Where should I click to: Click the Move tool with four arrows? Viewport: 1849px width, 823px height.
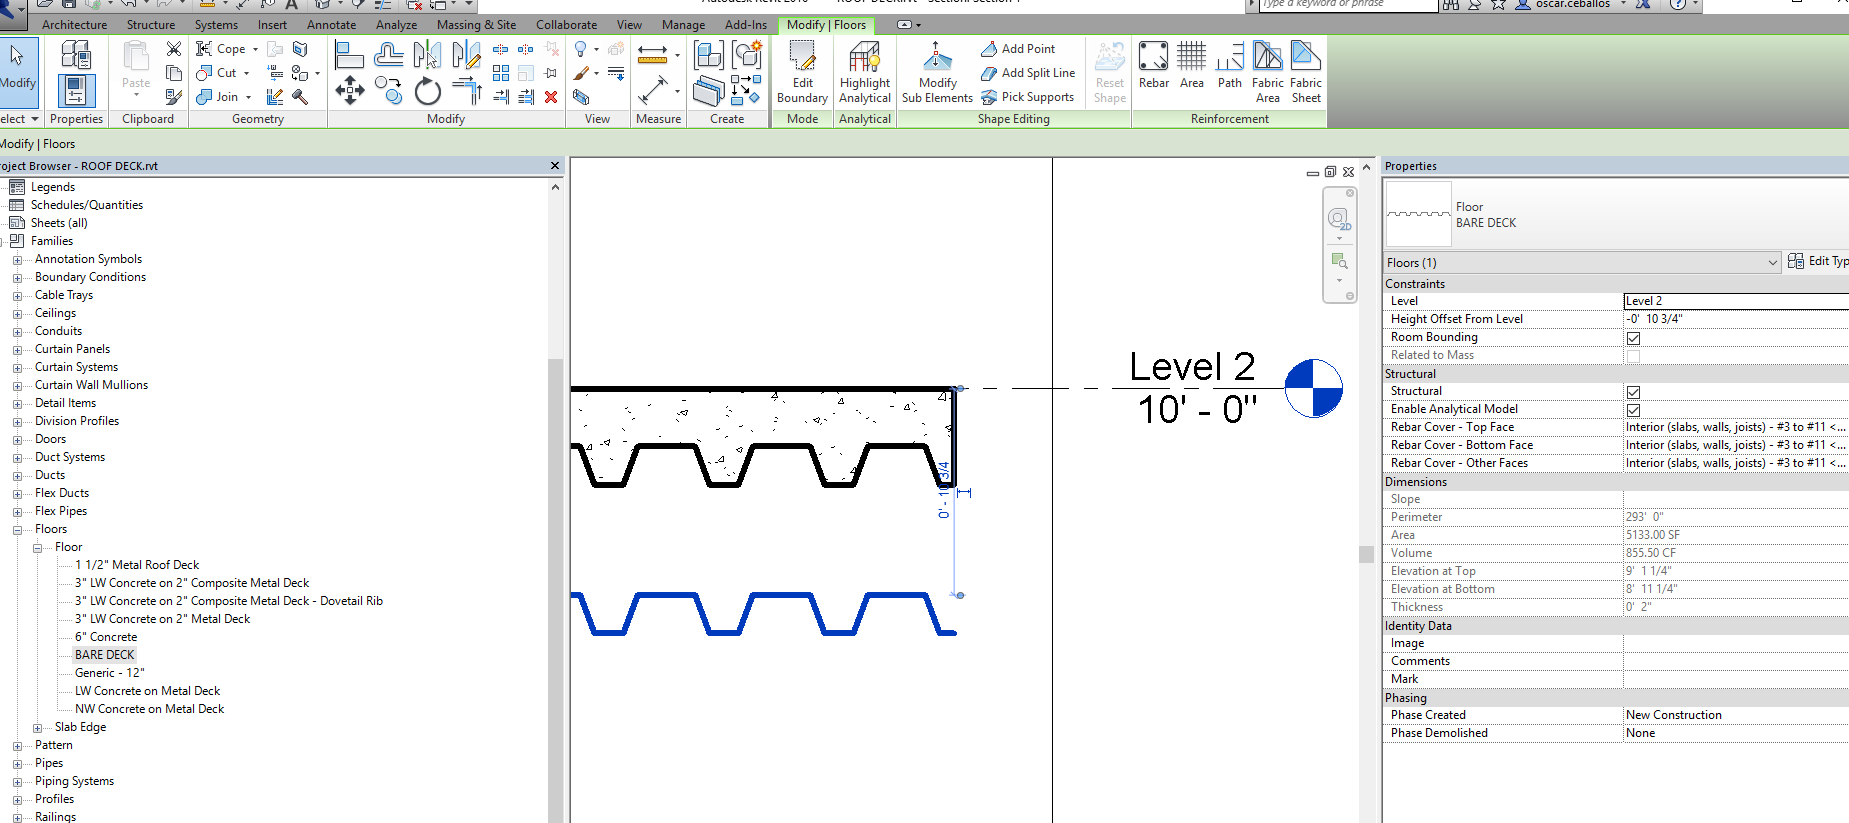pyautogui.click(x=350, y=91)
